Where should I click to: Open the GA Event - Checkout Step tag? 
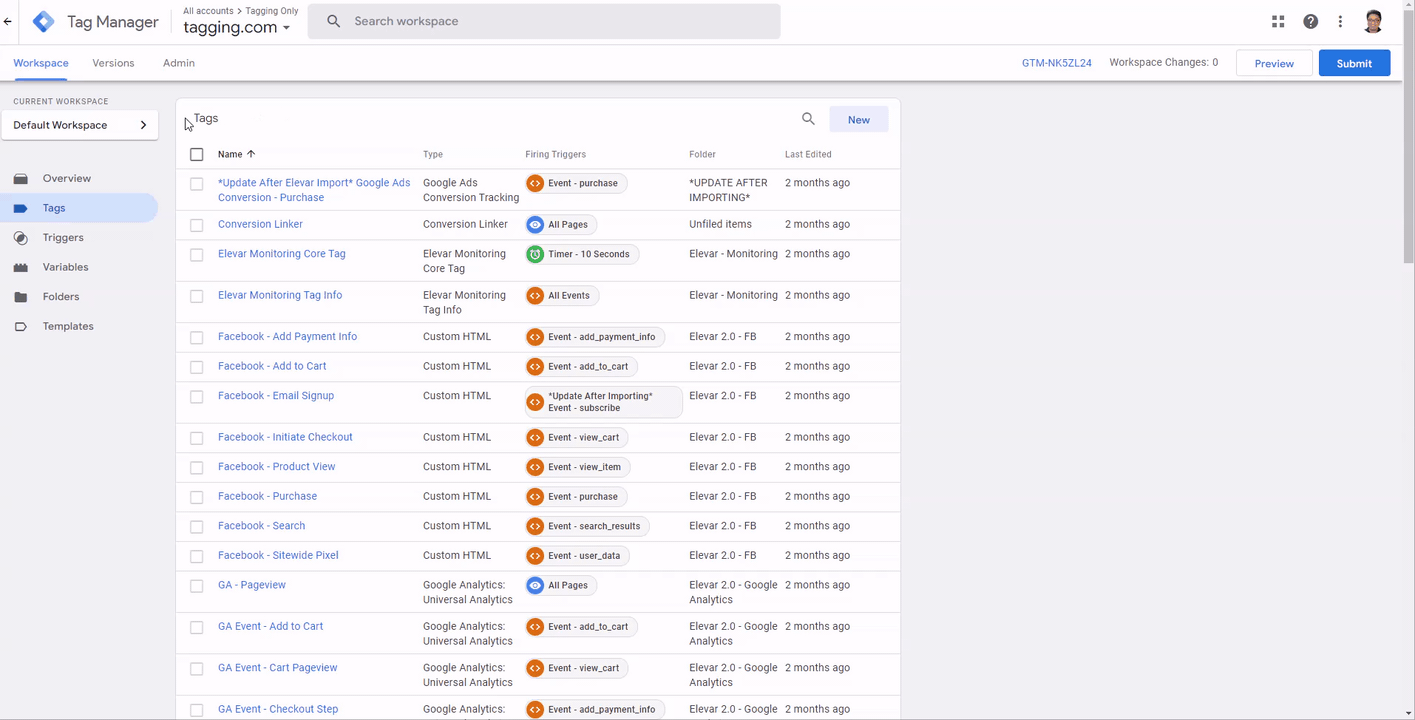click(x=278, y=709)
